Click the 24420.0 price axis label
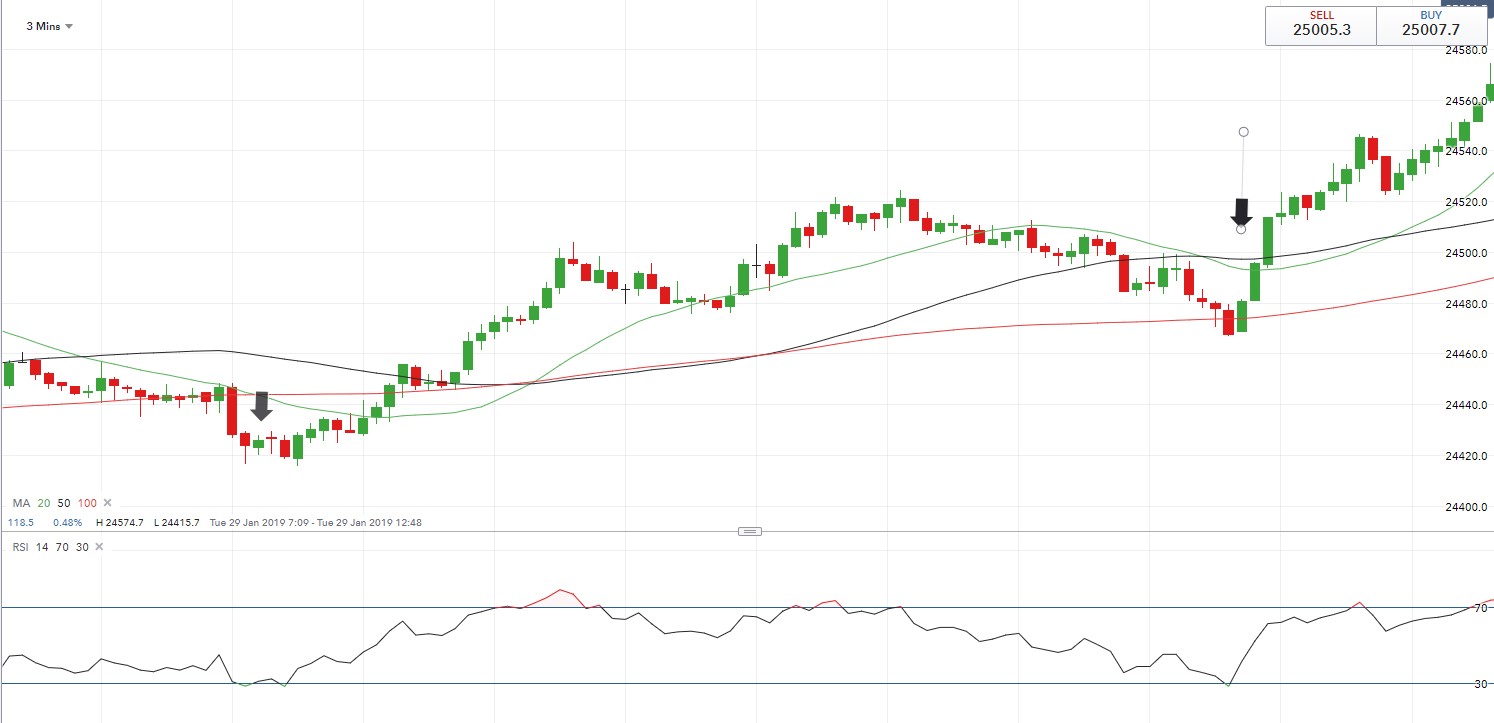 click(x=1468, y=457)
